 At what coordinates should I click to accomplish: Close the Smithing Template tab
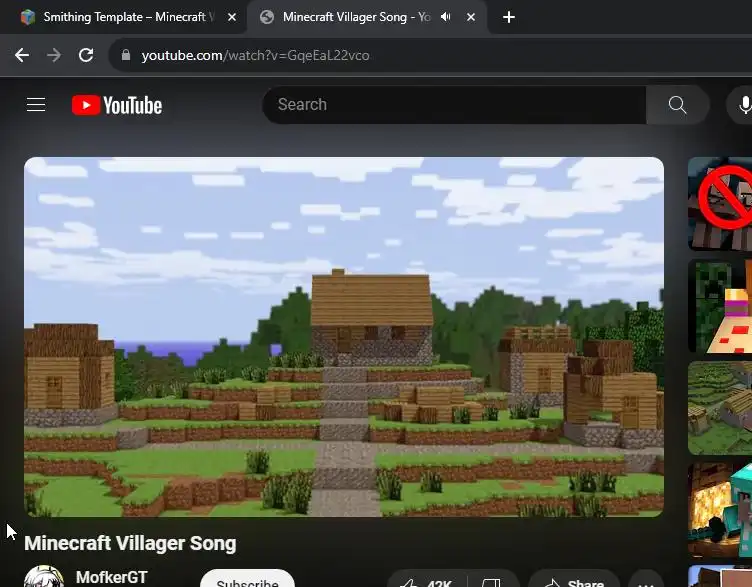click(232, 17)
